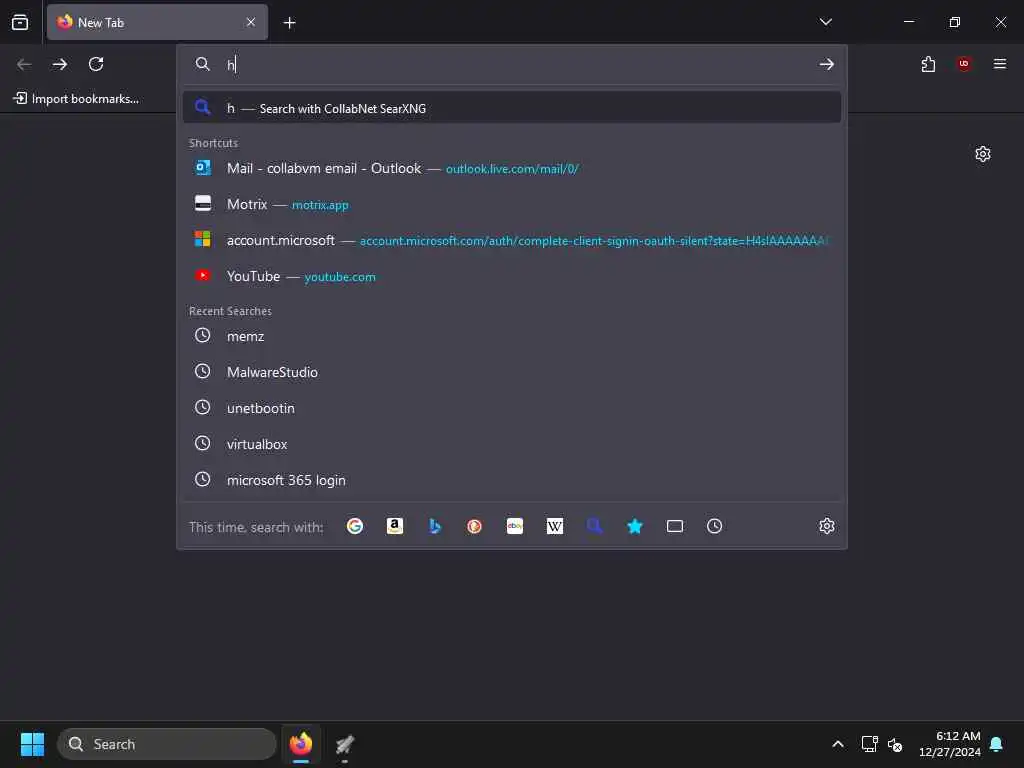The height and width of the screenshot is (768, 1024).
Task: Select recent search memz
Action: (x=512, y=336)
